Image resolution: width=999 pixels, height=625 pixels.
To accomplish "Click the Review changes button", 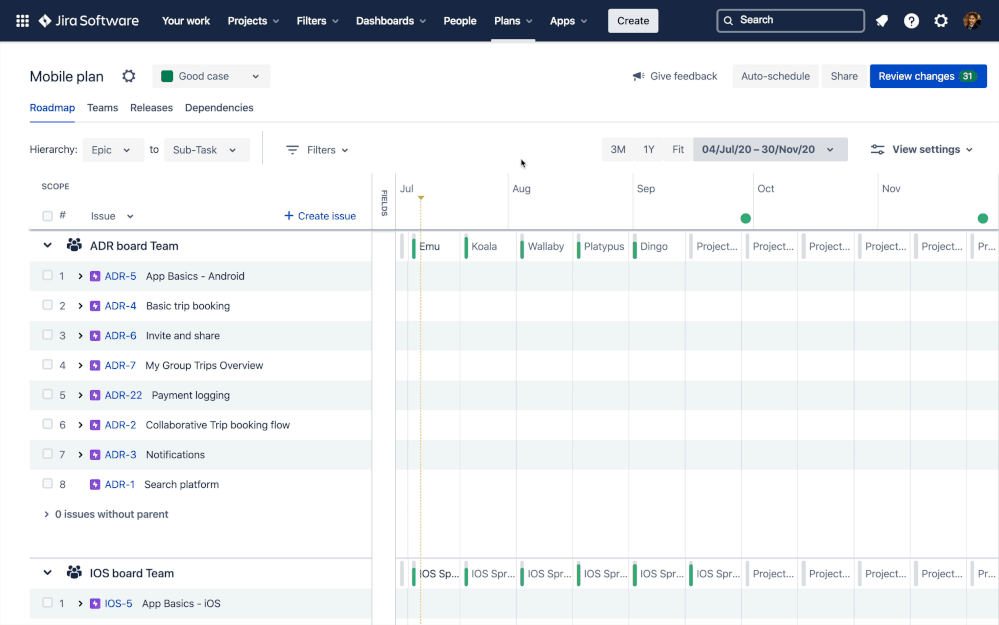I will coord(927,77).
